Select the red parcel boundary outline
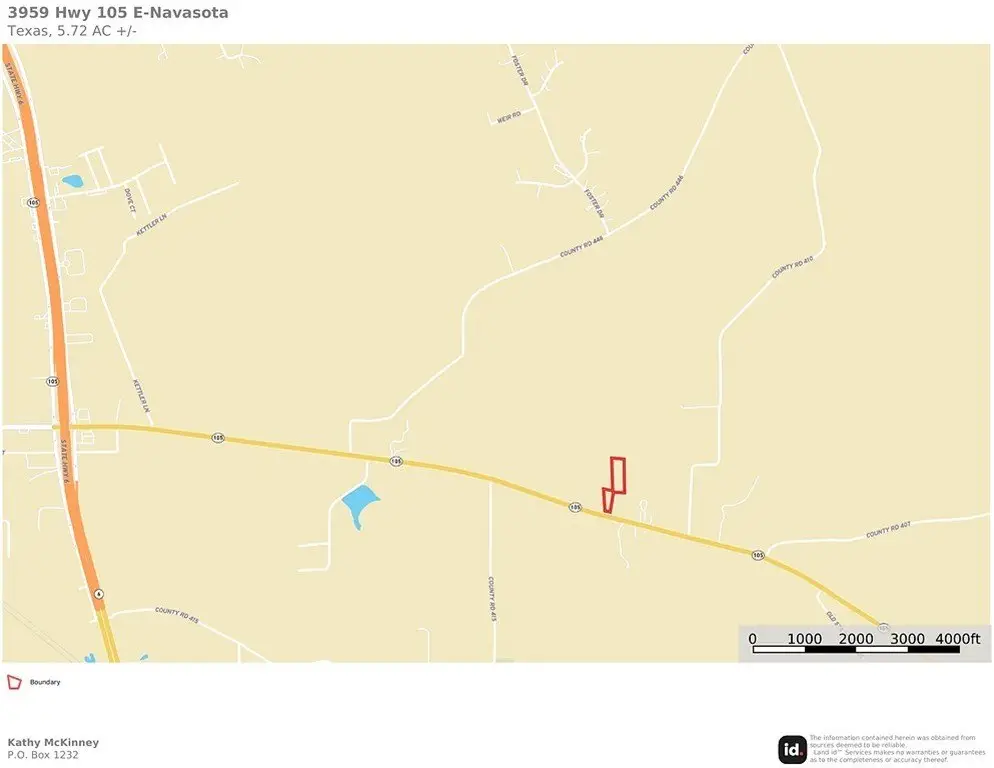994x768 pixels. [x=614, y=485]
